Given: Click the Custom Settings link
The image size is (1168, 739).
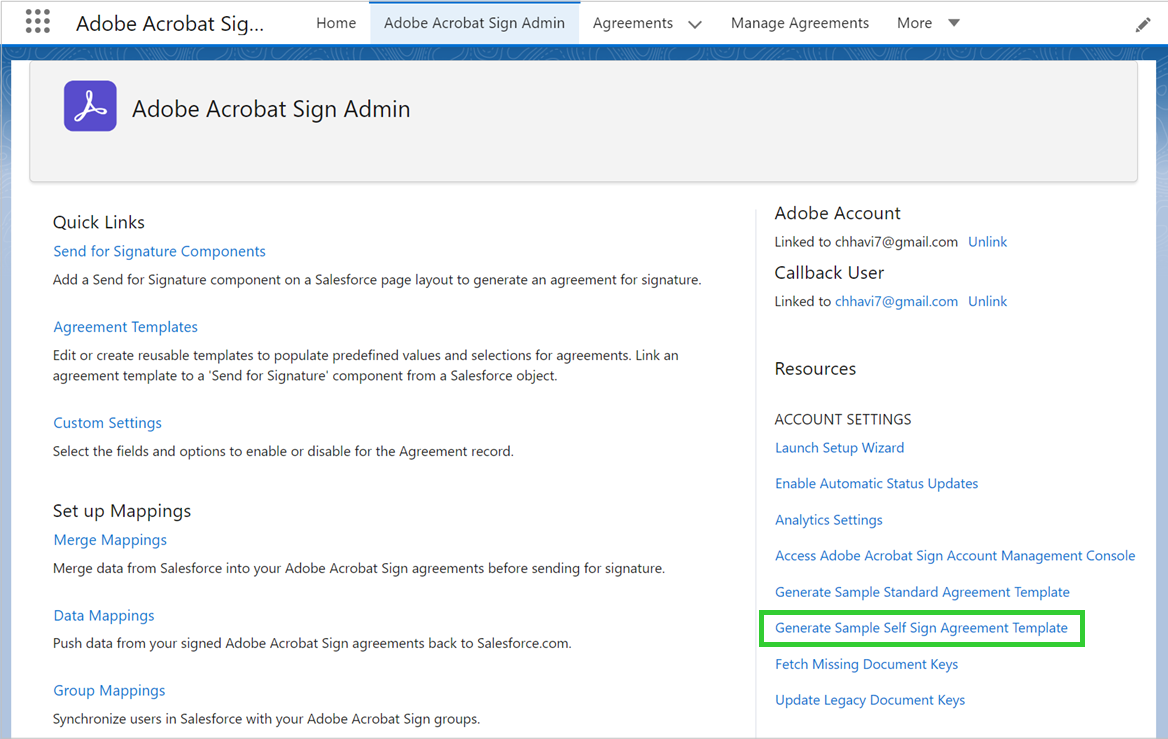Looking at the screenshot, I should pos(107,423).
